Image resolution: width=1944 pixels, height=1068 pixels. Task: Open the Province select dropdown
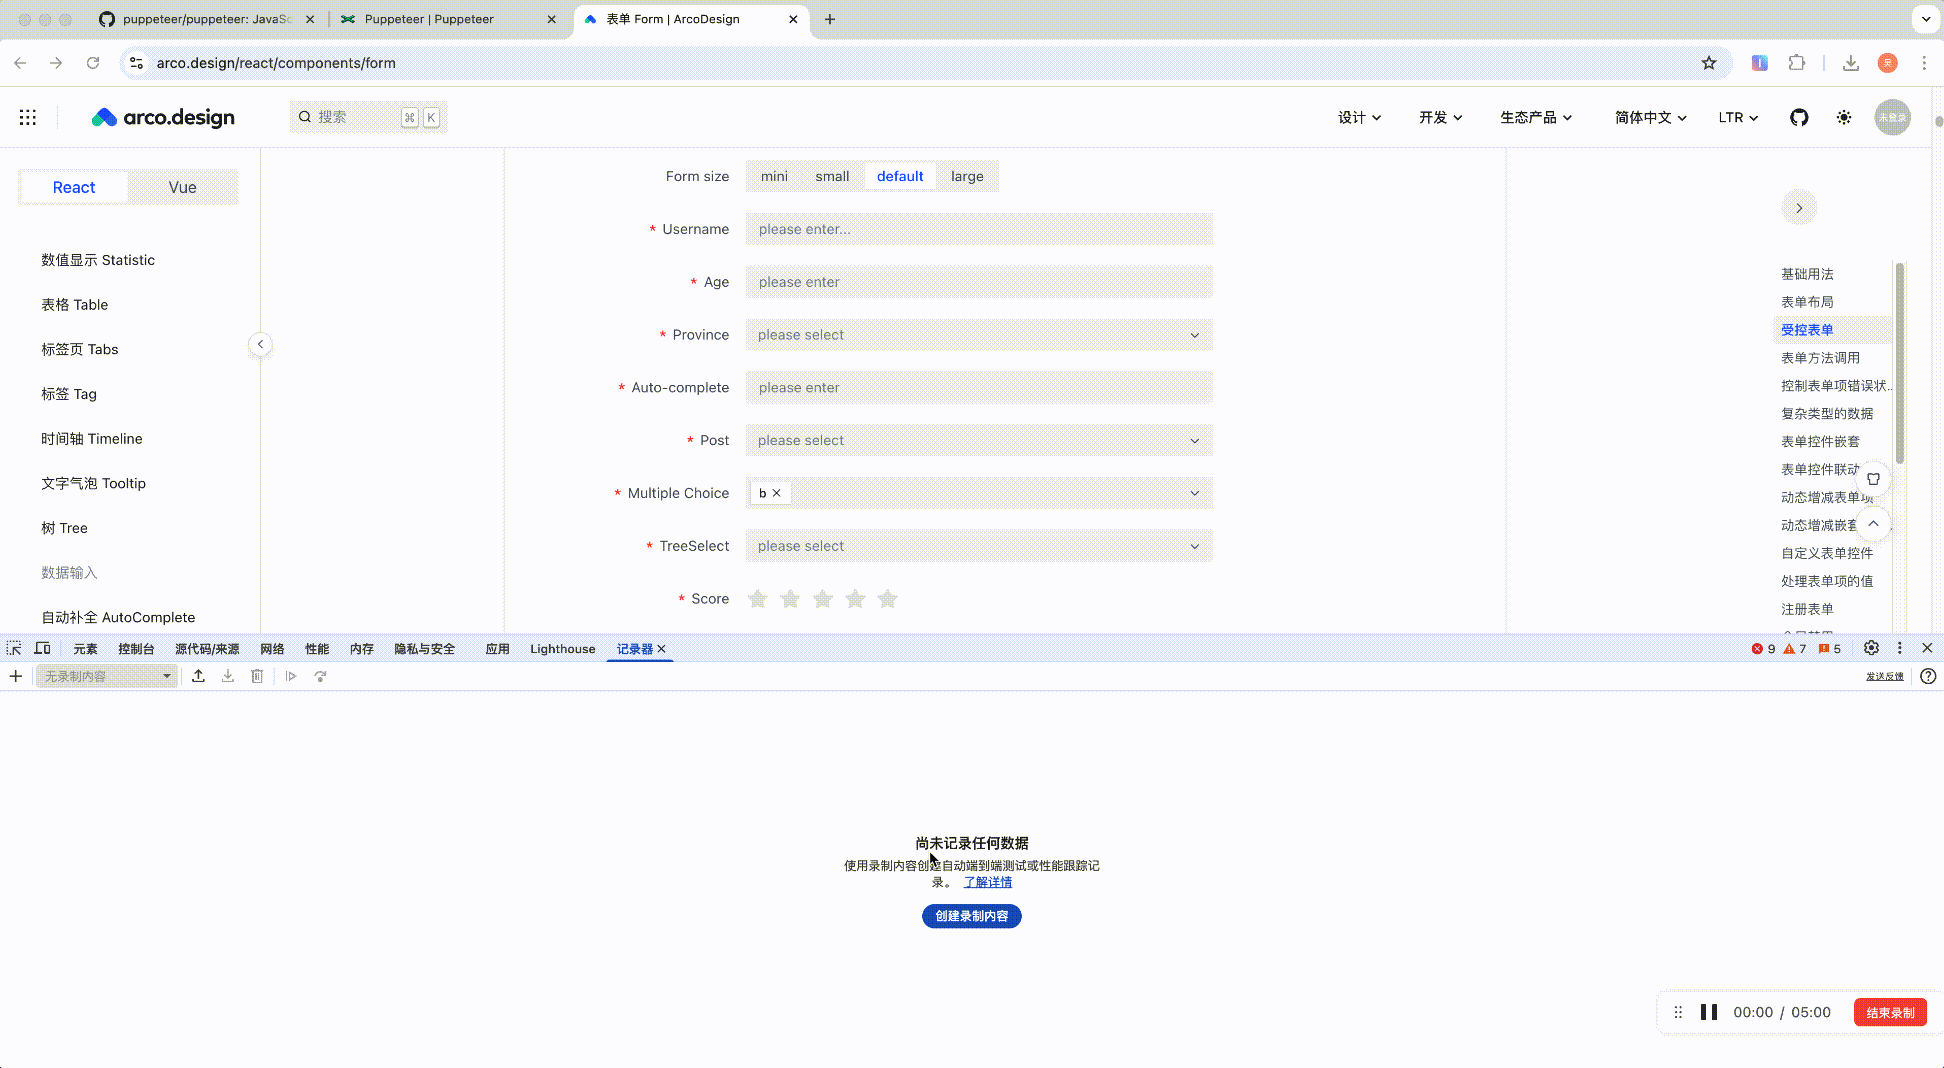point(979,335)
